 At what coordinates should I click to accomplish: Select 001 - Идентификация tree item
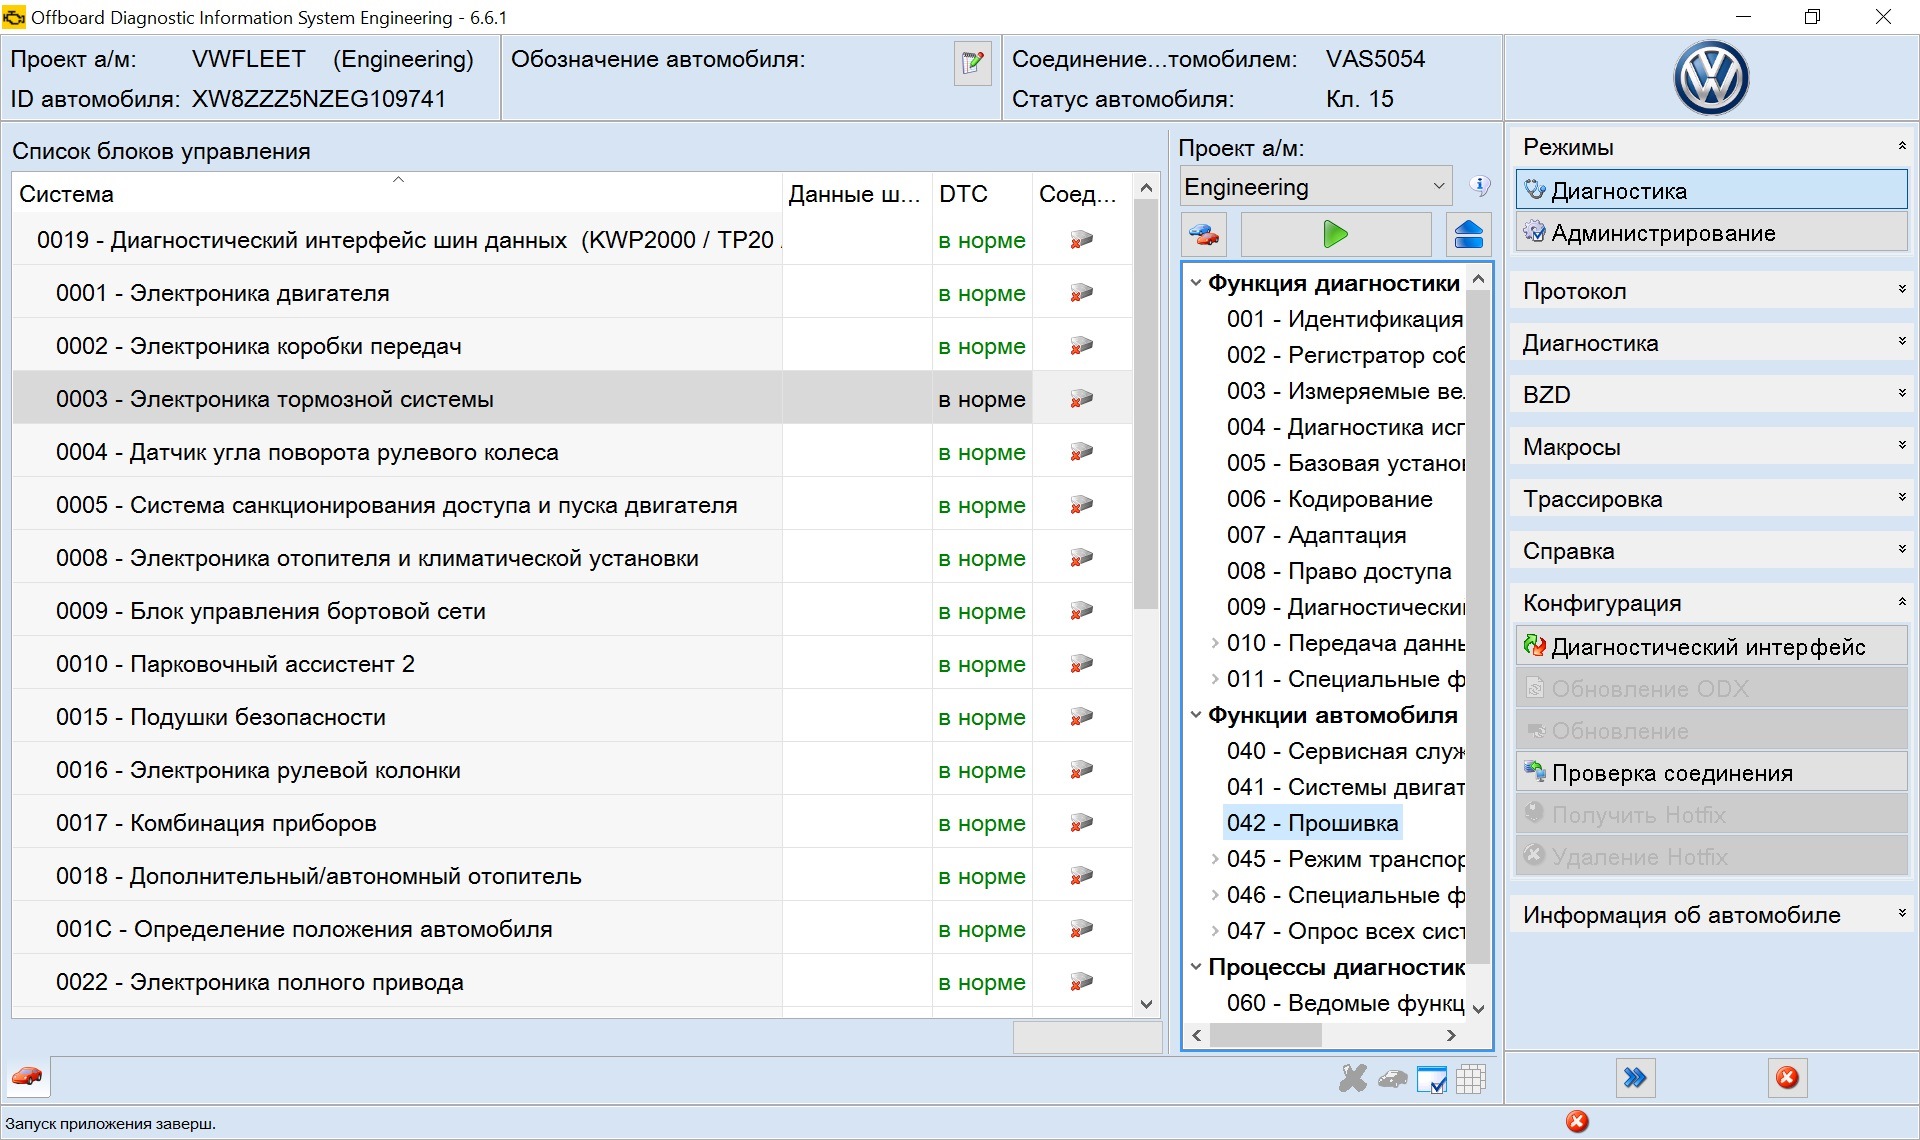1344,319
